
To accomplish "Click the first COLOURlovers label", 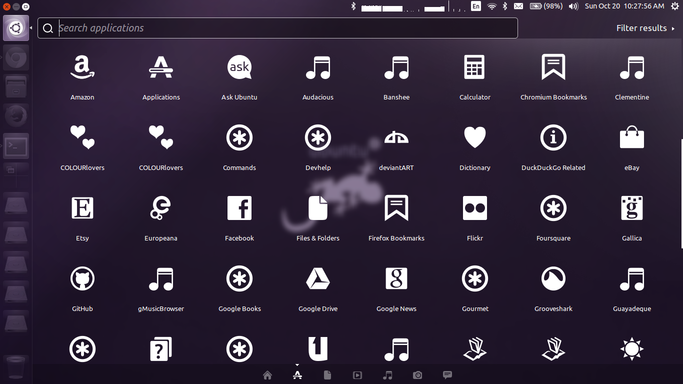I will [82, 168].
